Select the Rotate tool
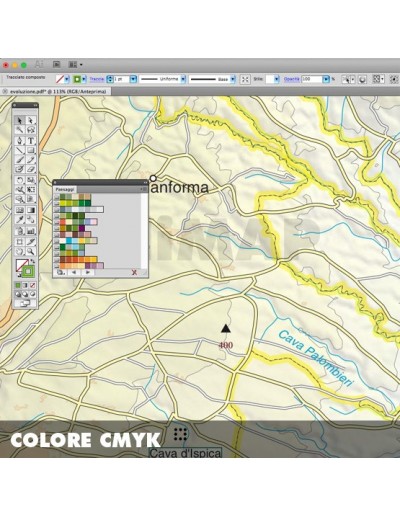 (20, 180)
